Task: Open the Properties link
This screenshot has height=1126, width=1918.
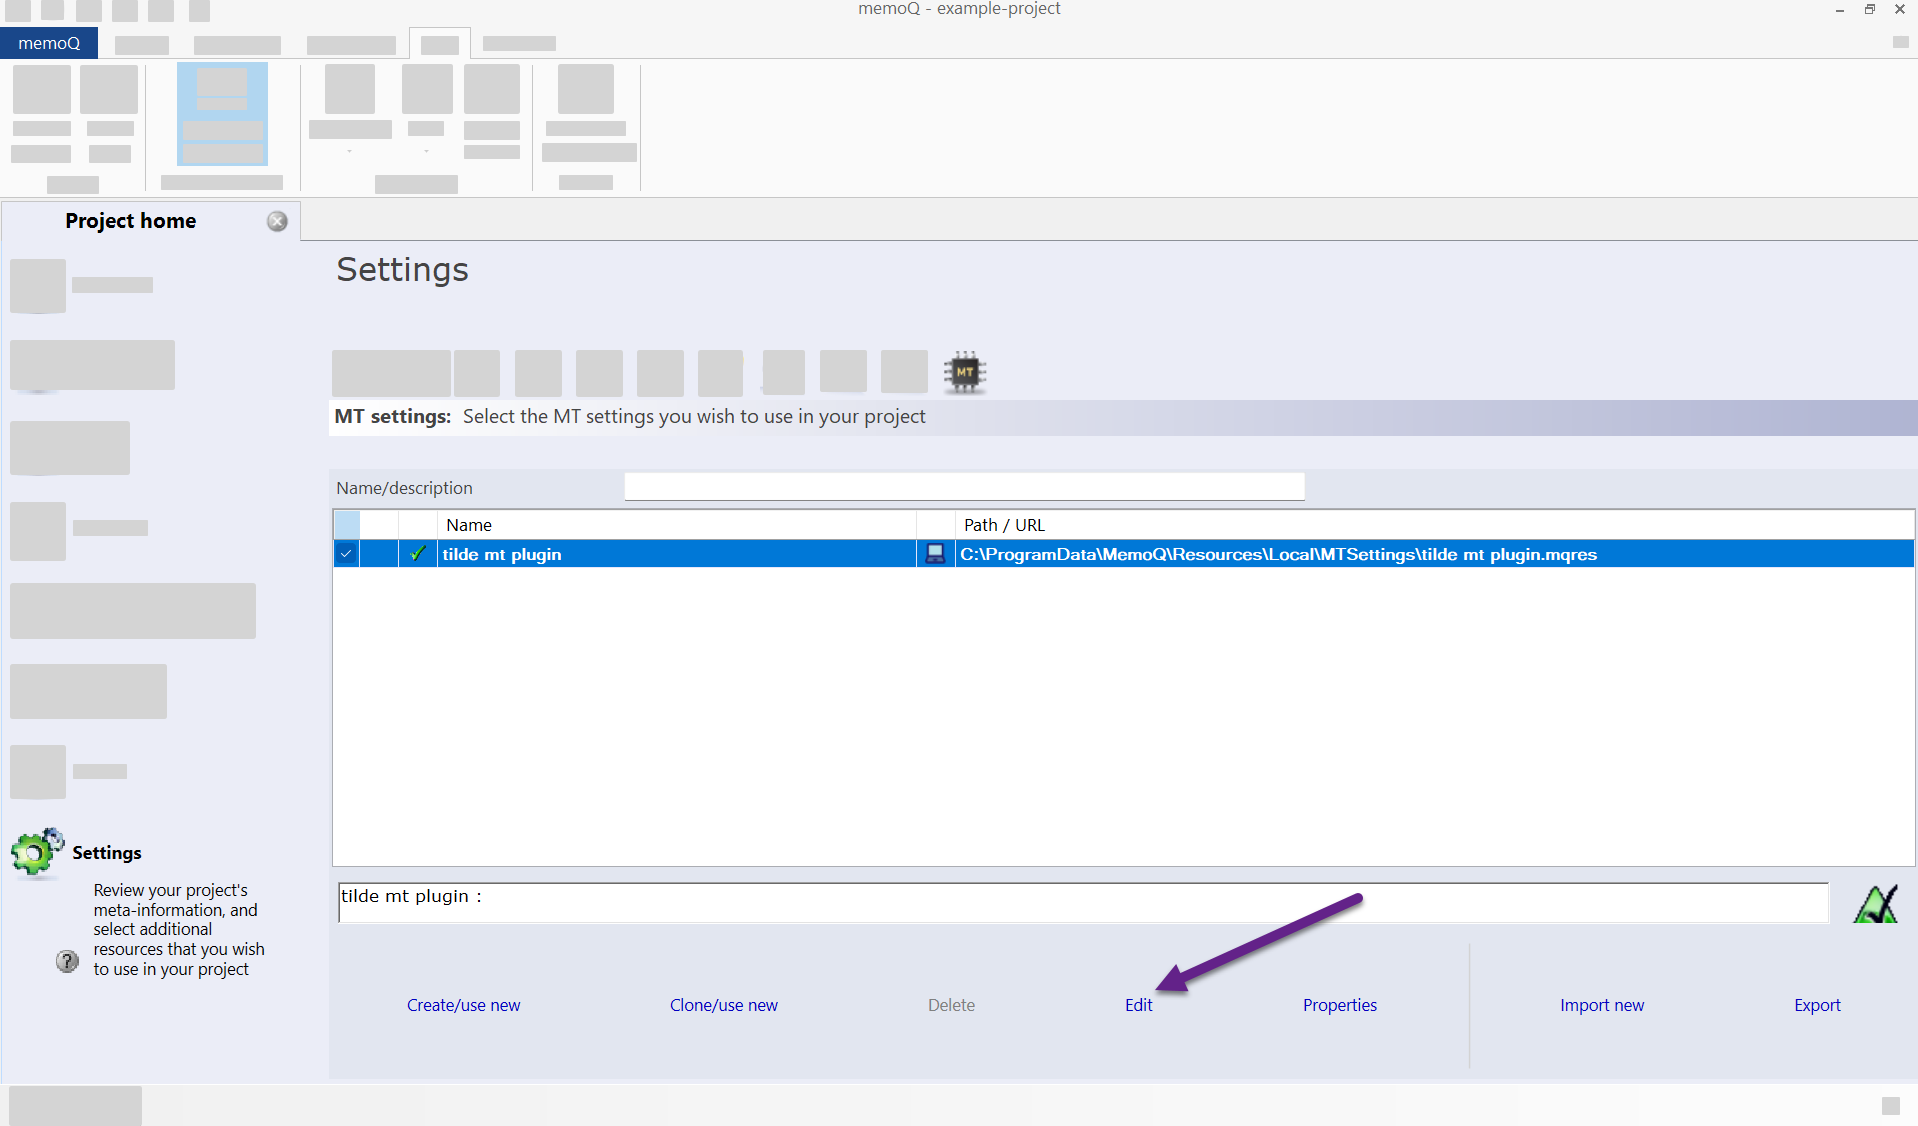Action: click(x=1339, y=1005)
